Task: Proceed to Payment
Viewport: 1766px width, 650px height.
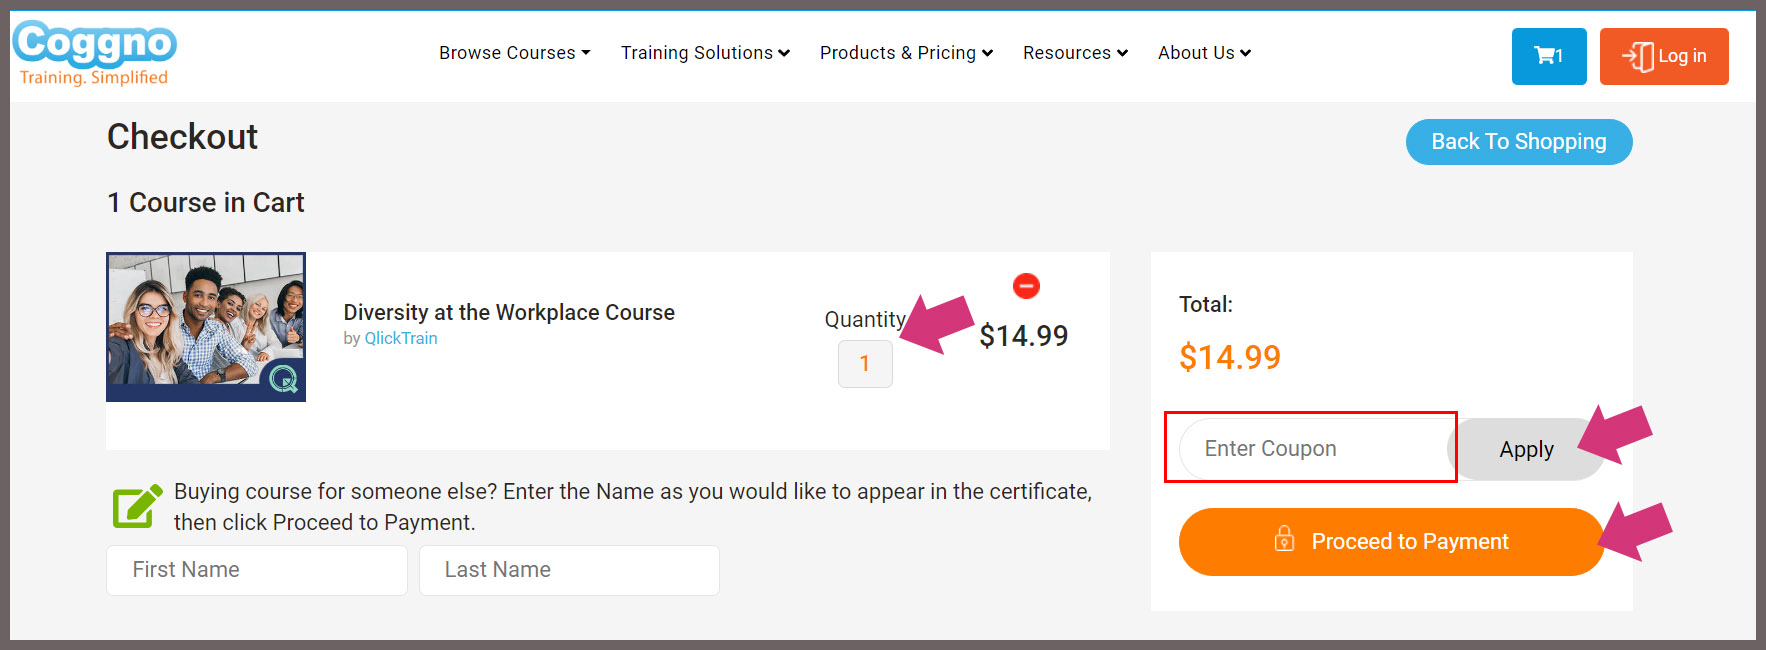Action: coord(1391,541)
